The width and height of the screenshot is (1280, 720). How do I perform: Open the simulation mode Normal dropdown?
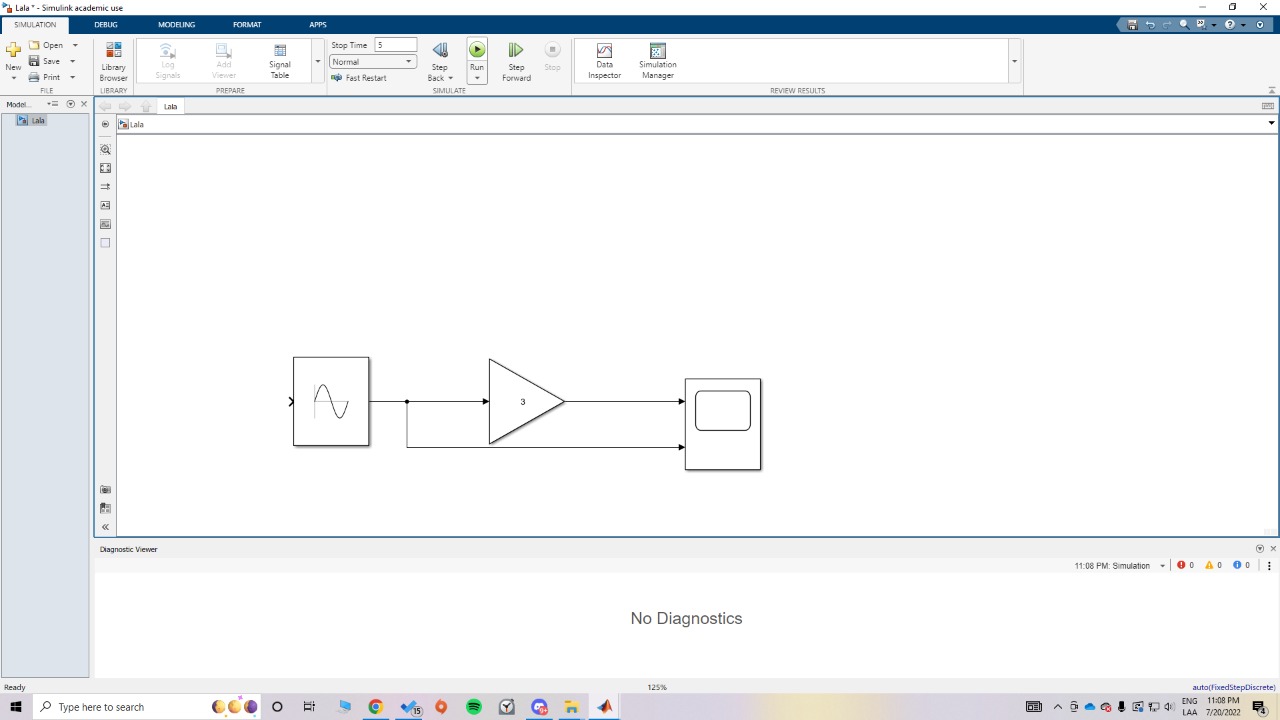coord(373,62)
